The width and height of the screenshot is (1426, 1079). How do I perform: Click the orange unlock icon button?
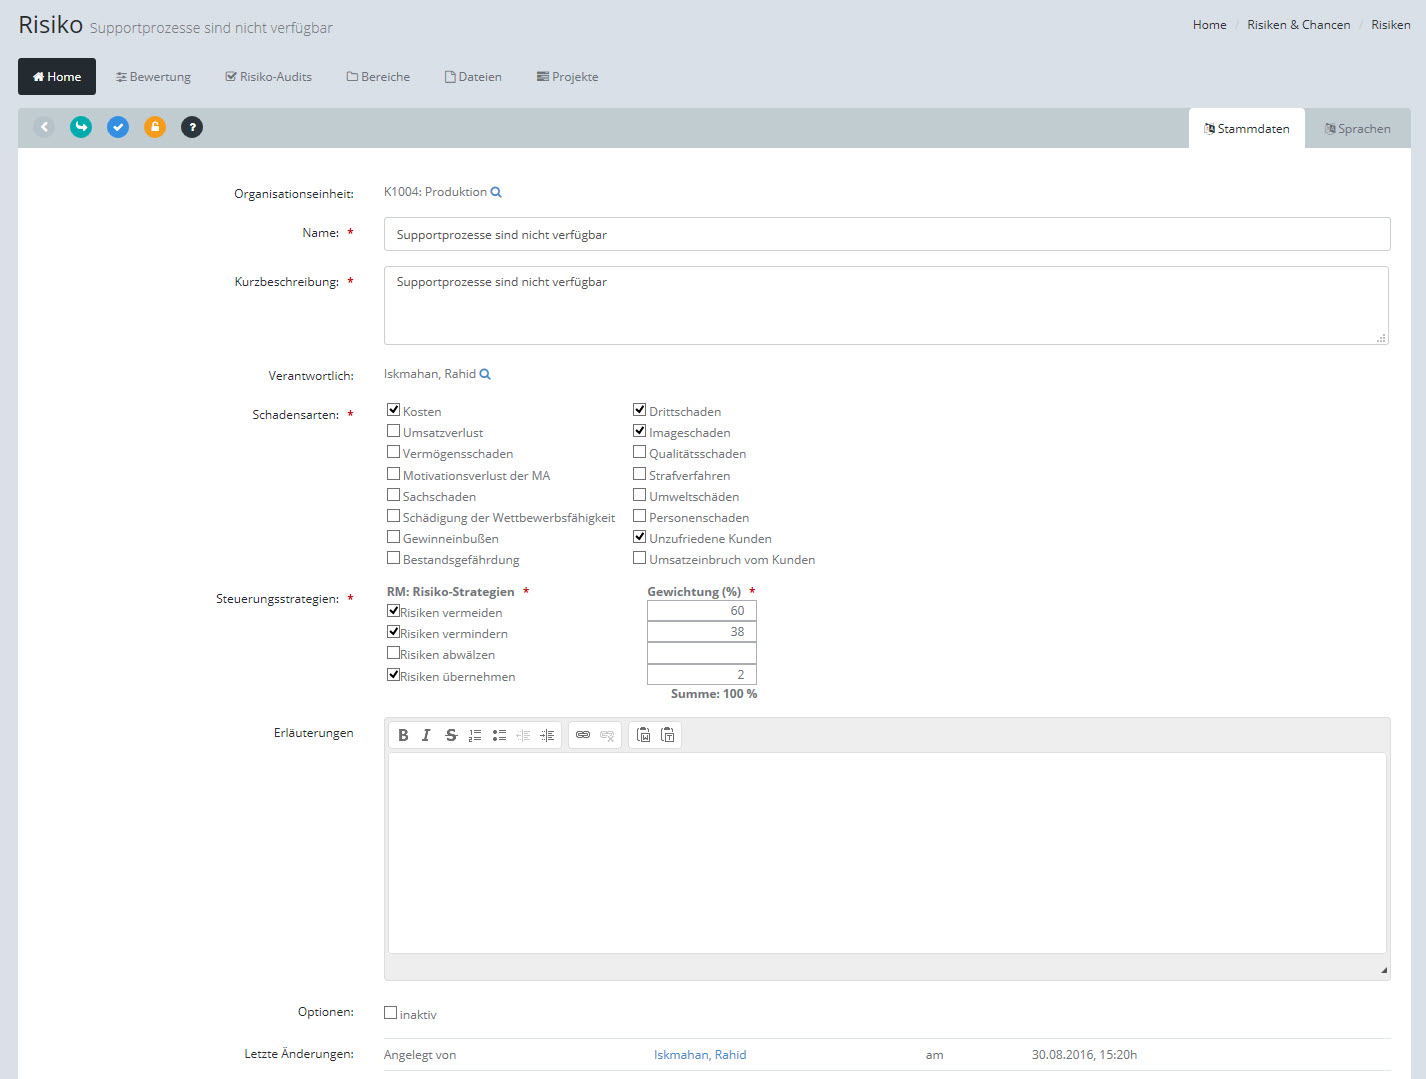click(155, 127)
